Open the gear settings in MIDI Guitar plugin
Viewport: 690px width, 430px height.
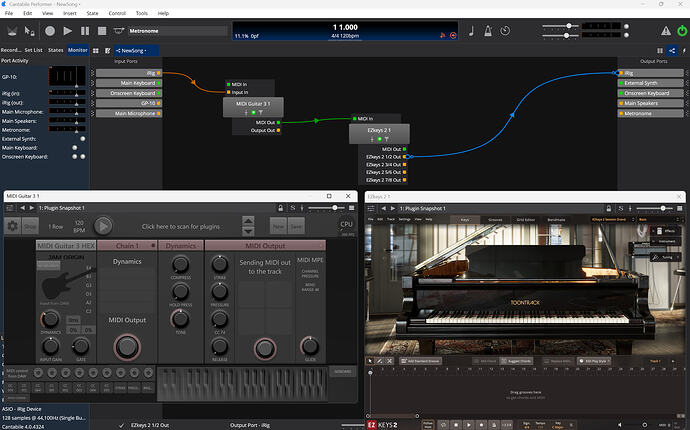click(12, 226)
